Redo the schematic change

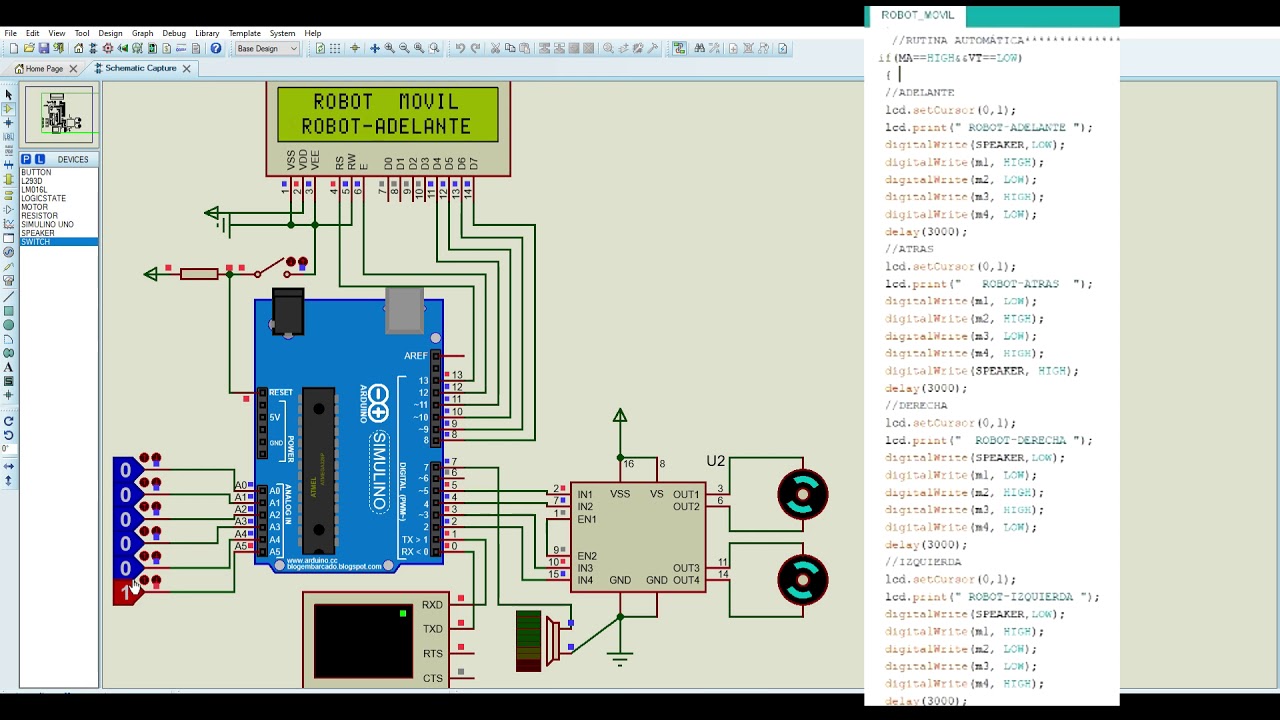(x=475, y=48)
